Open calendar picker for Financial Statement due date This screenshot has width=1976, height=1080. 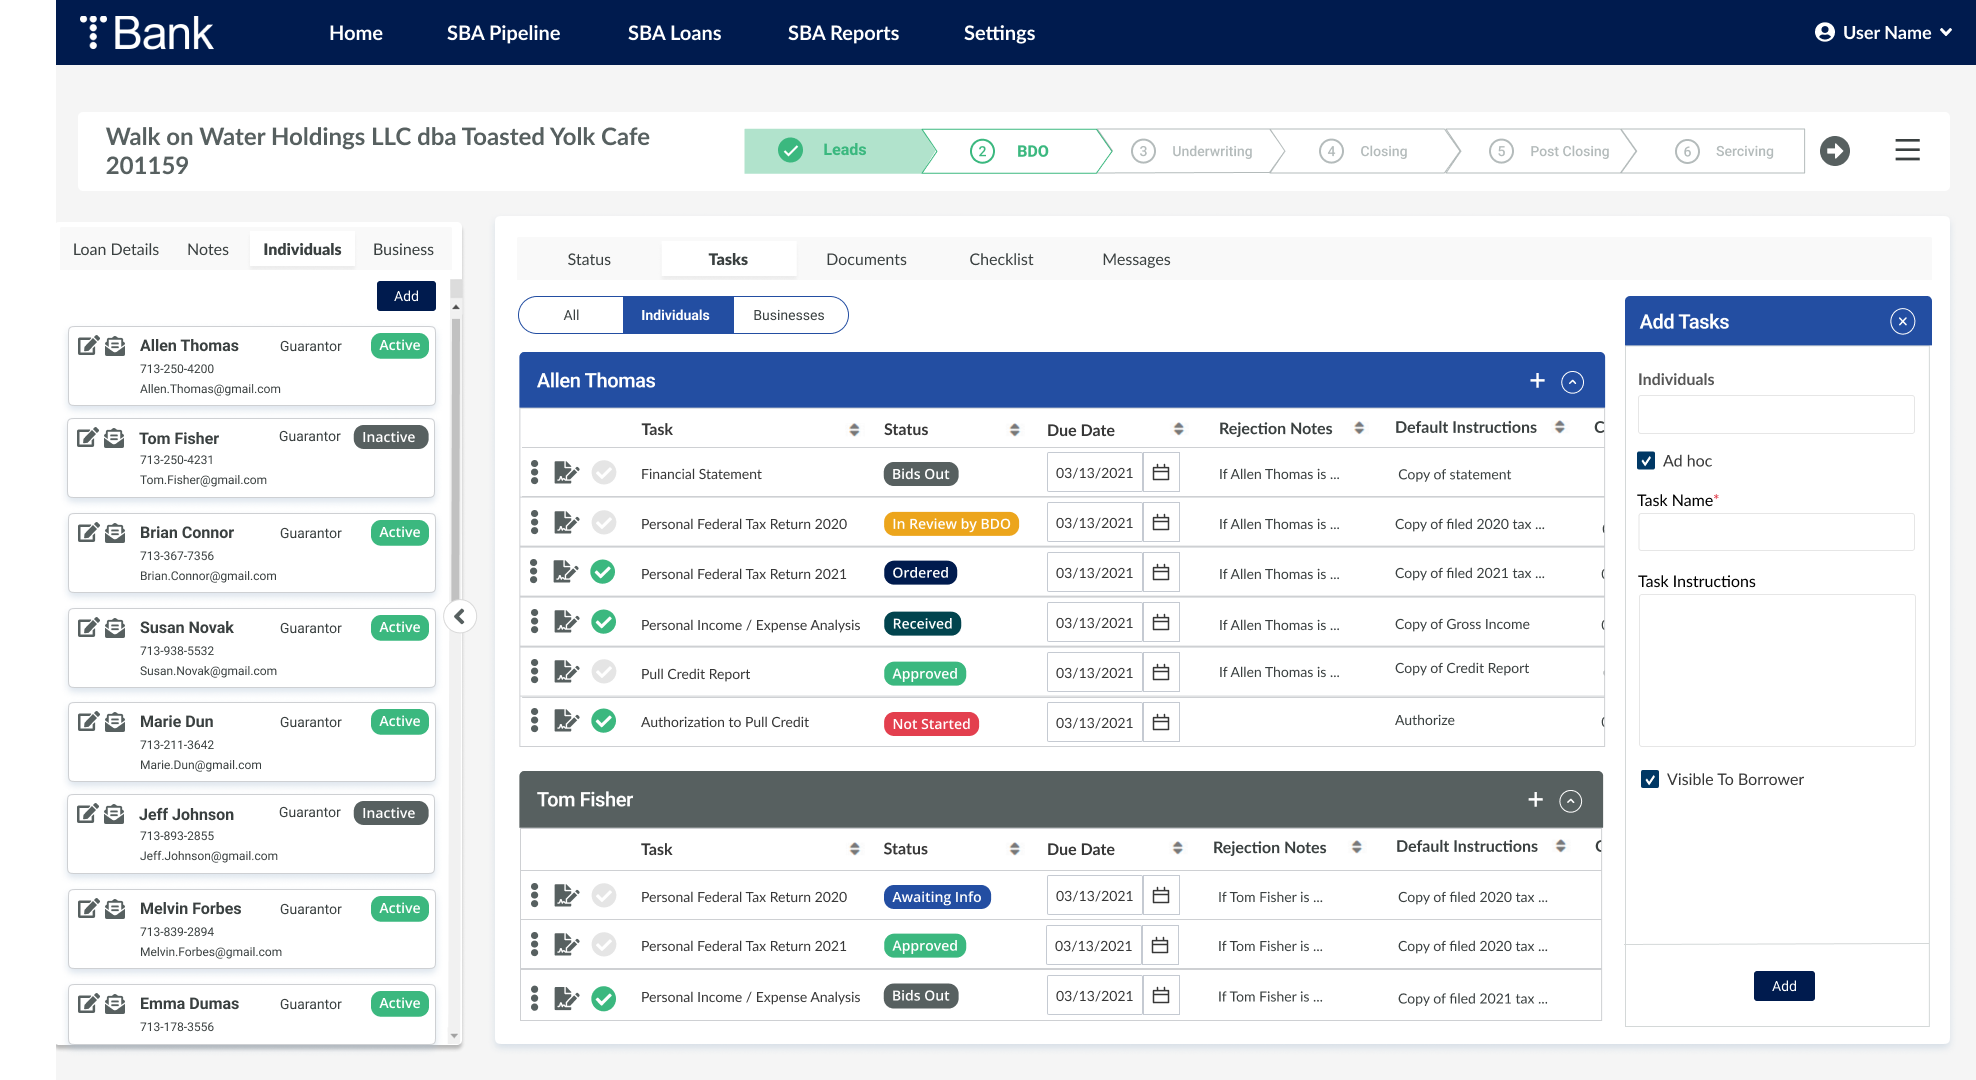point(1161,473)
